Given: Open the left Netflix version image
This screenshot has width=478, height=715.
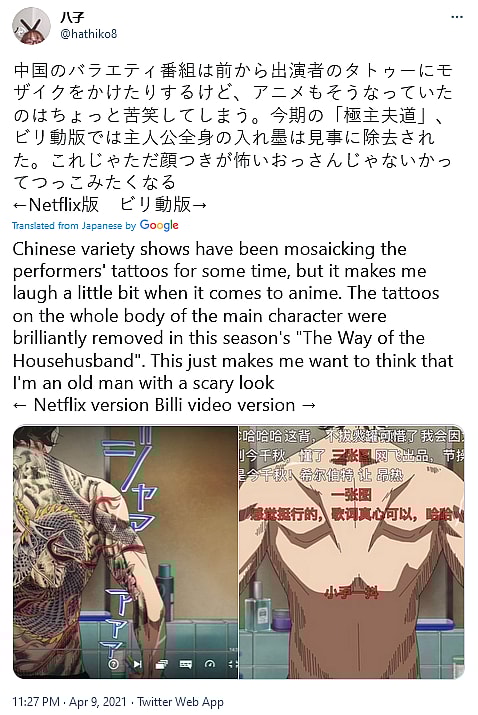Looking at the screenshot, I should 125,552.
